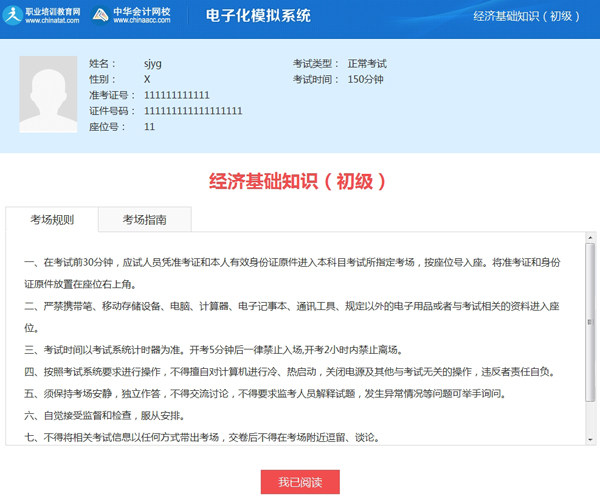Click the chinatat.com runner logo icon
The image size is (600, 499).
[13, 15]
